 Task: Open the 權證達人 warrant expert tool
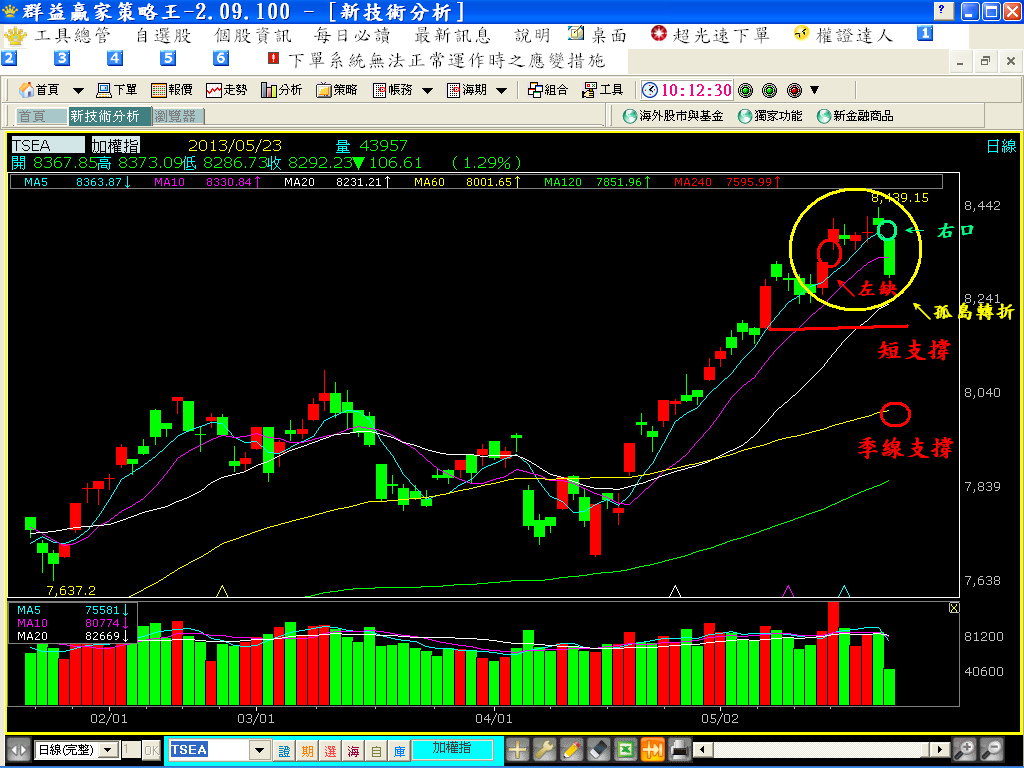pyautogui.click(x=843, y=35)
